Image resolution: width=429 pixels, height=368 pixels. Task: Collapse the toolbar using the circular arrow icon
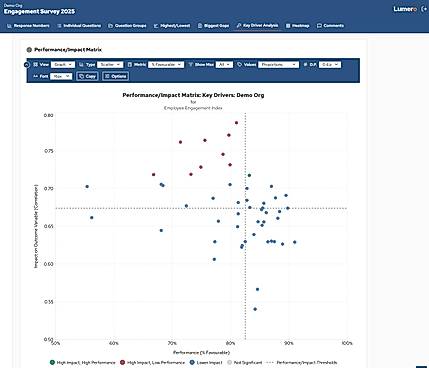[27, 65]
